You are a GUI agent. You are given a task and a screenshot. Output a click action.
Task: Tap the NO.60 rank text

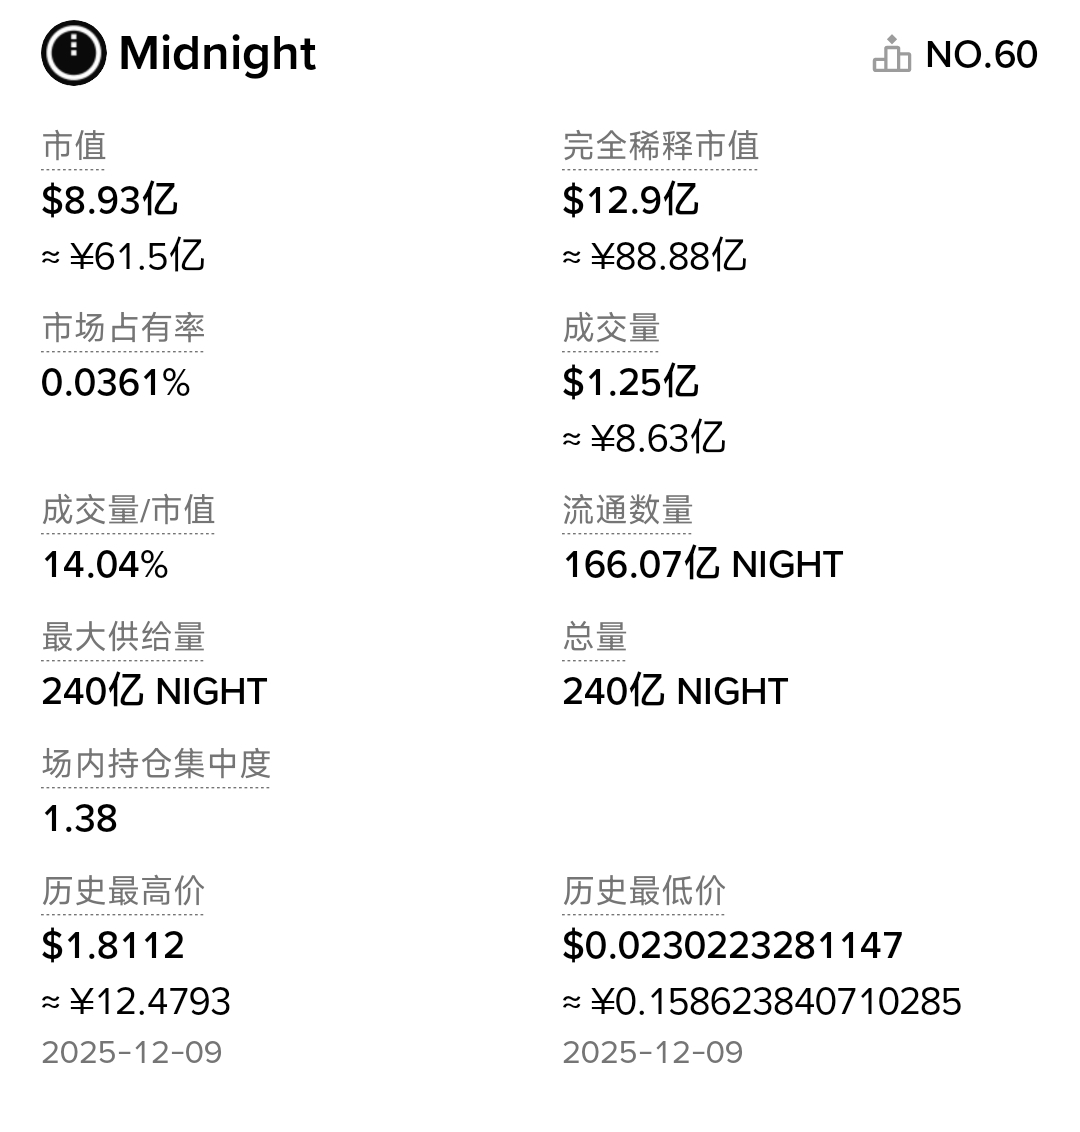[x=981, y=54]
